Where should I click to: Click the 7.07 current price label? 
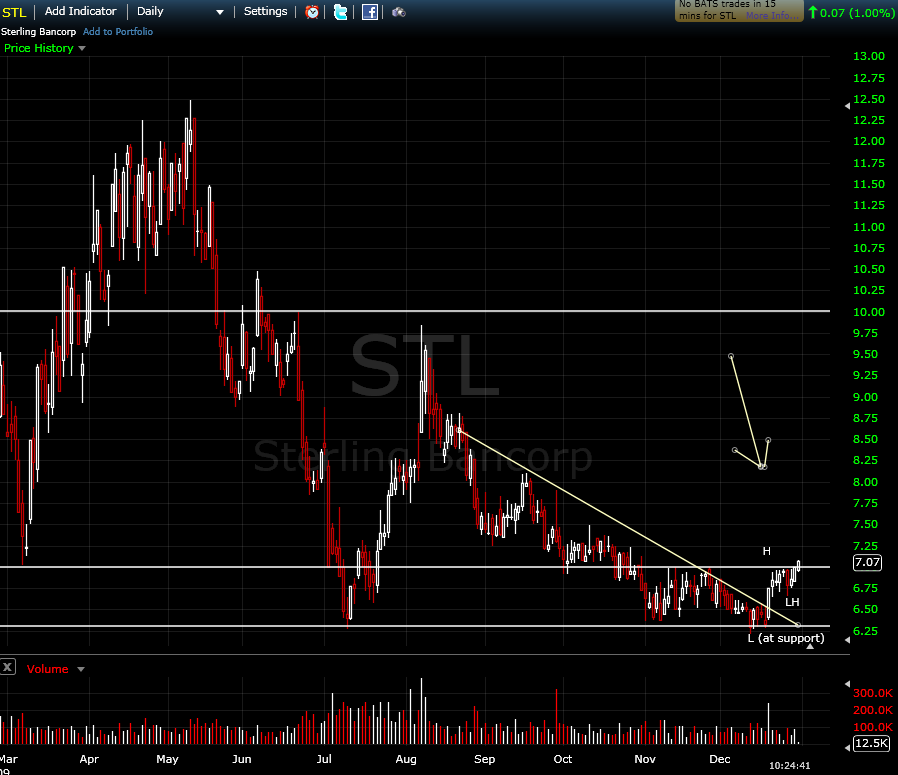pos(867,562)
